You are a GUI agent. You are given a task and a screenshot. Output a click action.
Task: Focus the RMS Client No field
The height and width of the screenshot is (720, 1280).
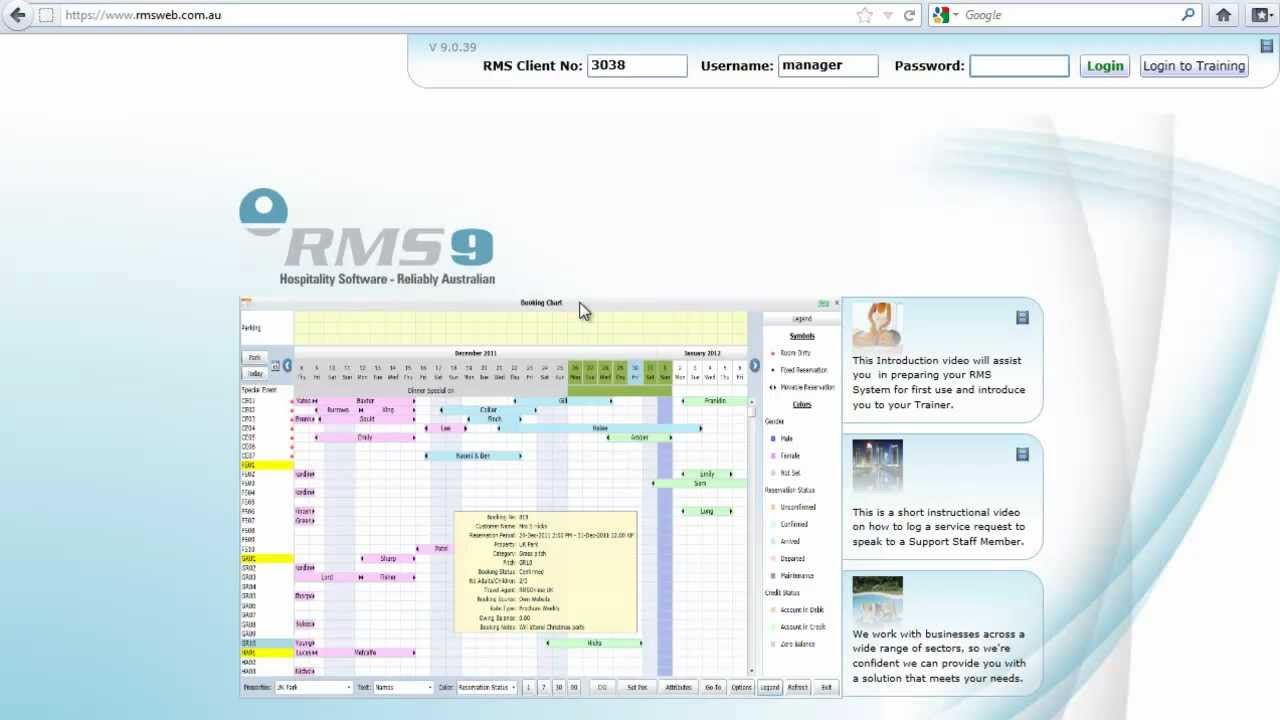(637, 66)
